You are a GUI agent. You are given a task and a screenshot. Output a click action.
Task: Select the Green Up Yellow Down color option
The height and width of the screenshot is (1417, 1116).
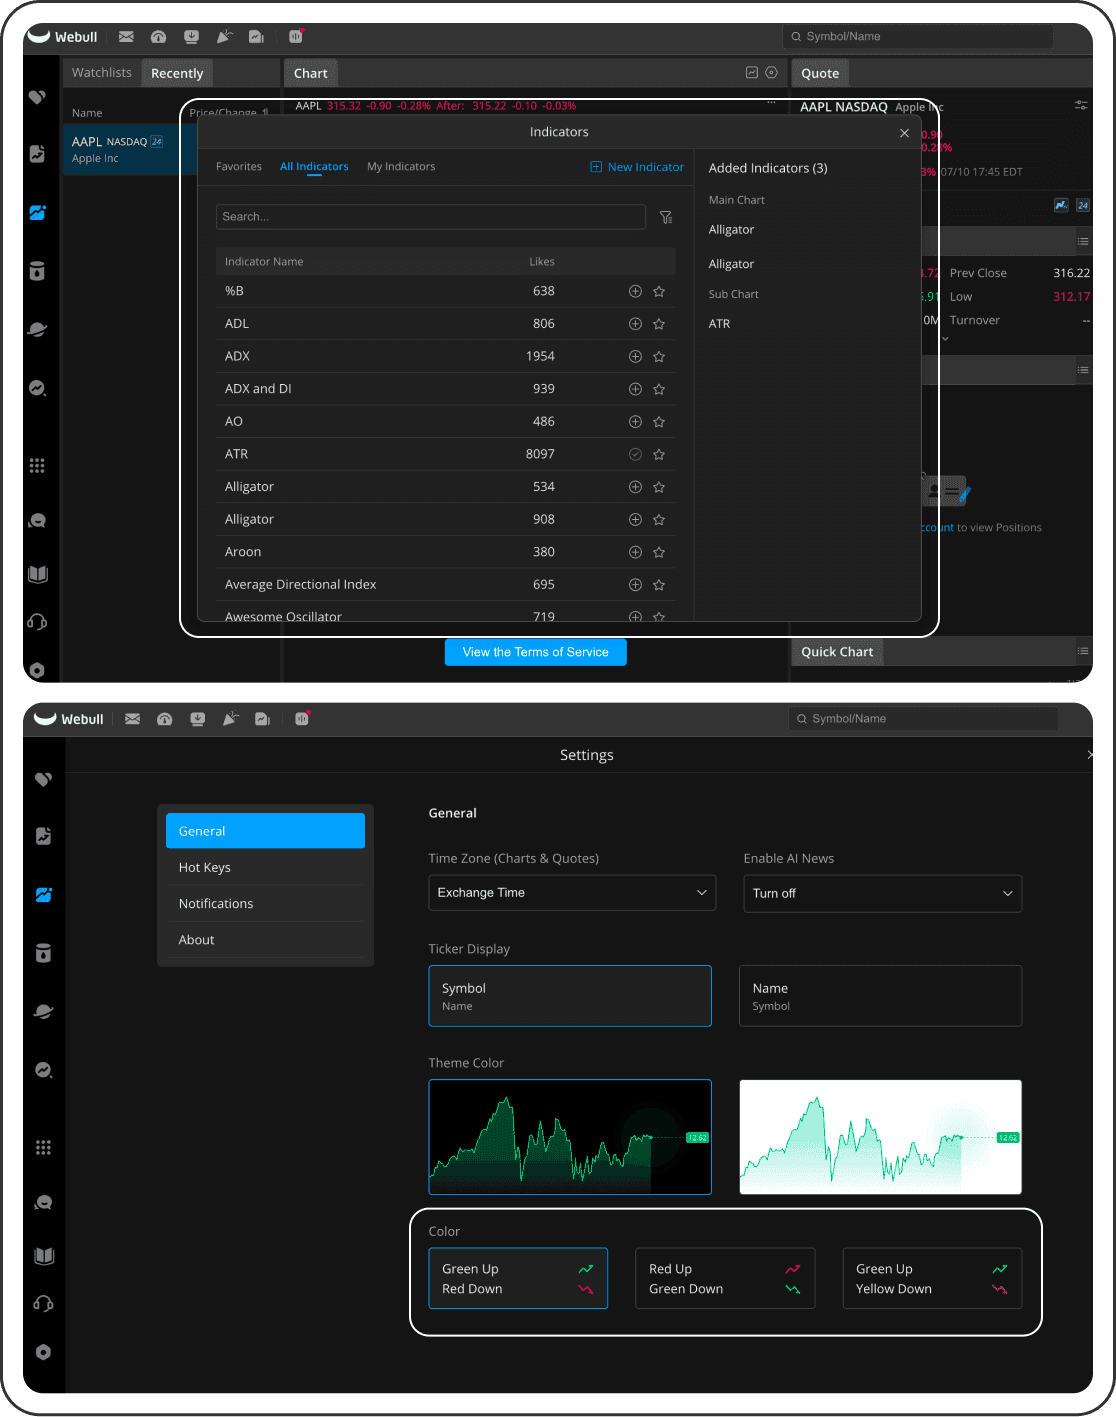click(x=932, y=1278)
